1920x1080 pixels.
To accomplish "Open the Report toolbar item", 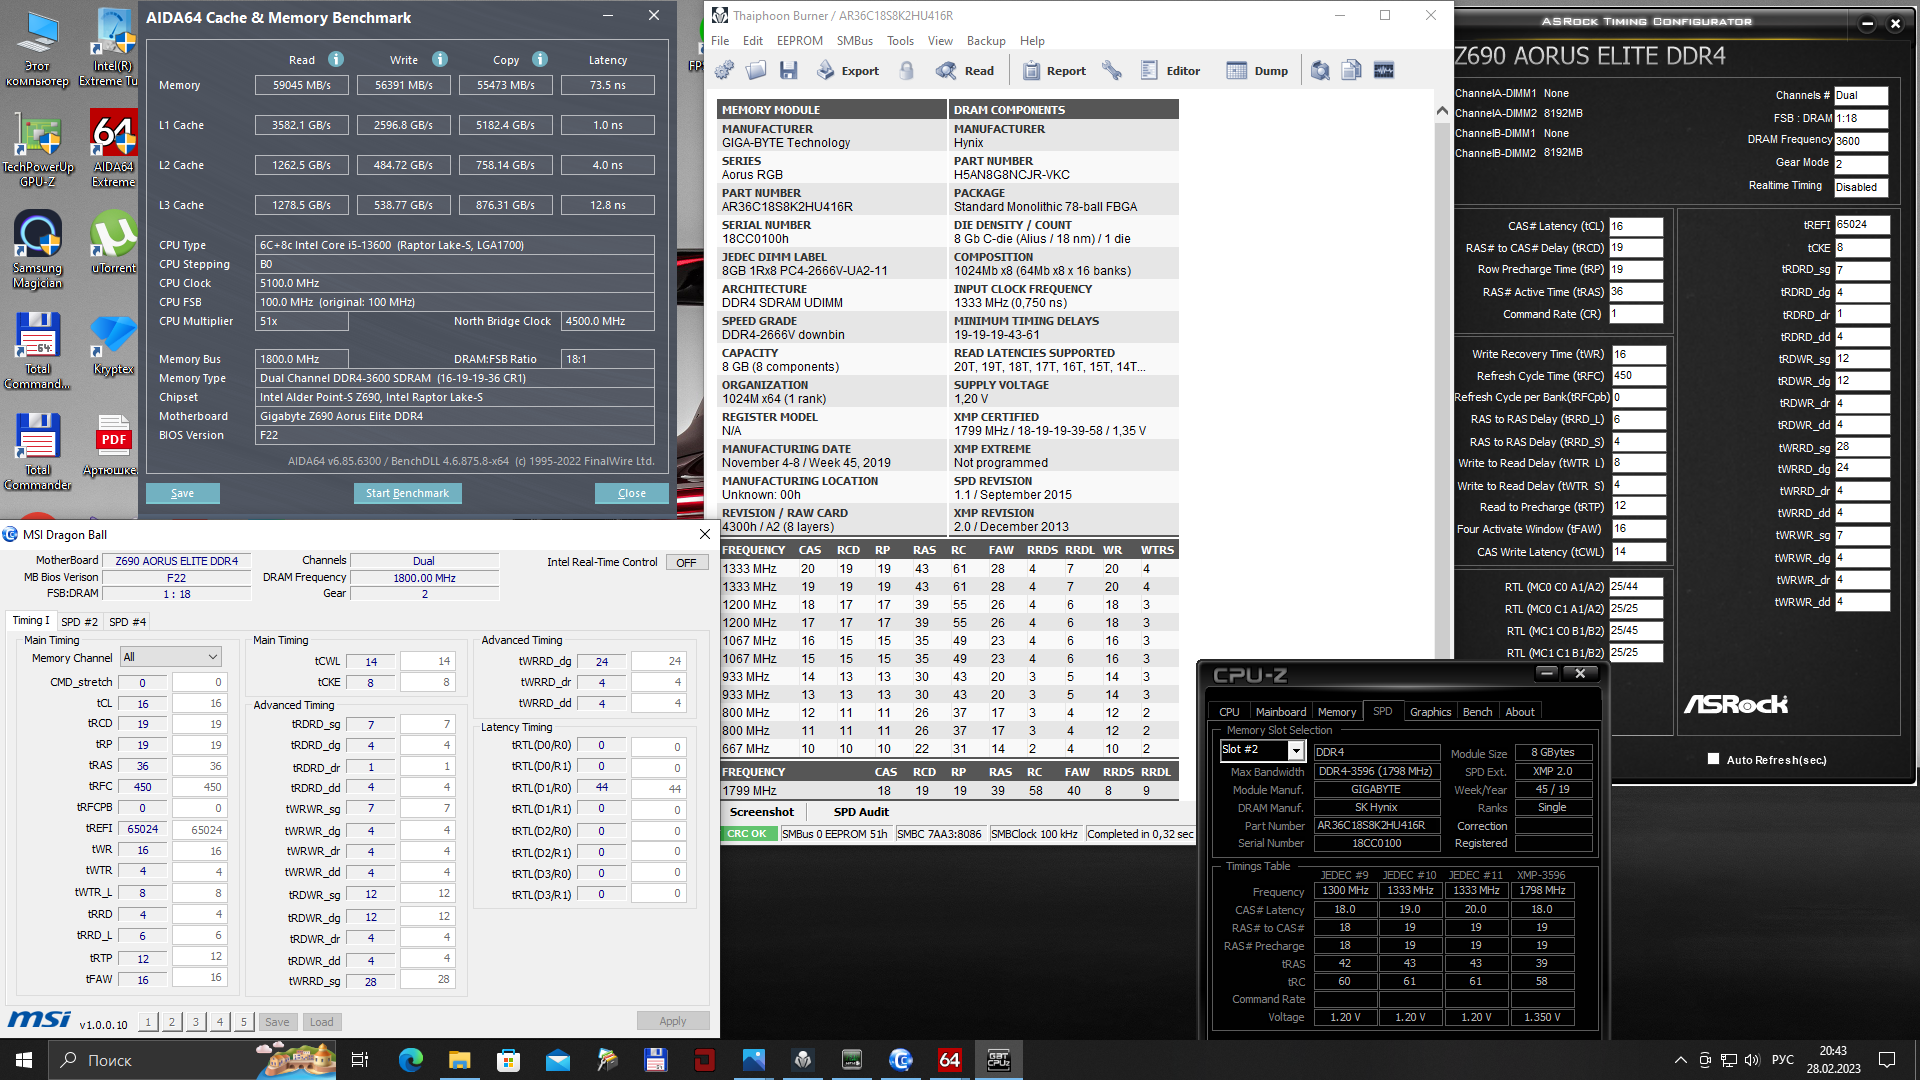I will 1055,71.
